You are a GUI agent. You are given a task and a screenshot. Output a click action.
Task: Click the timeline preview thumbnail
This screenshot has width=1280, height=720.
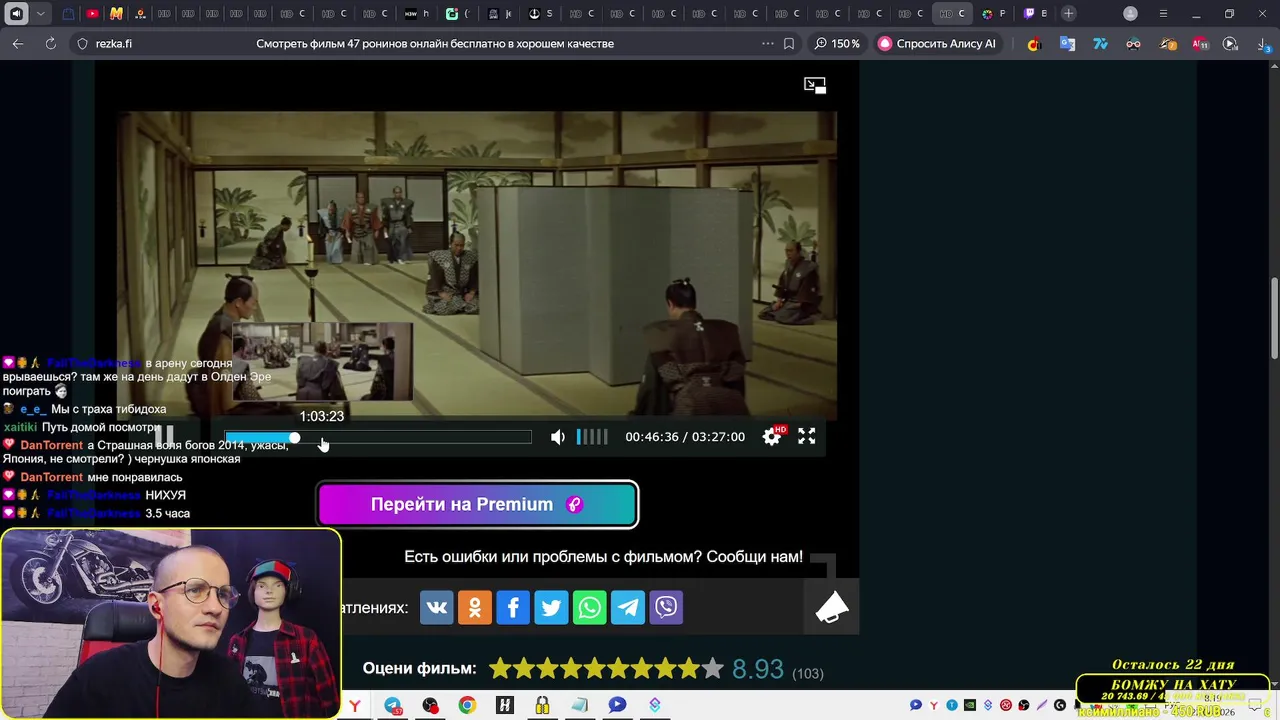point(322,361)
